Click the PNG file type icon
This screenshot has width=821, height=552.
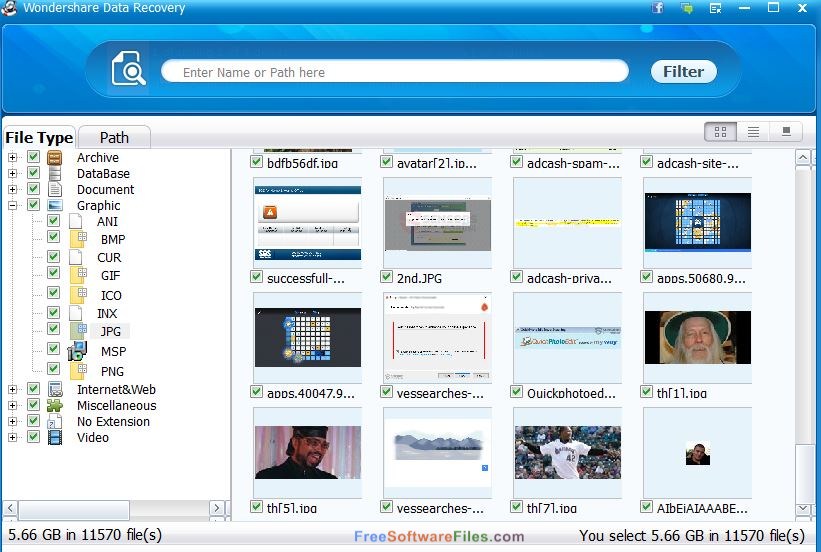(79, 371)
